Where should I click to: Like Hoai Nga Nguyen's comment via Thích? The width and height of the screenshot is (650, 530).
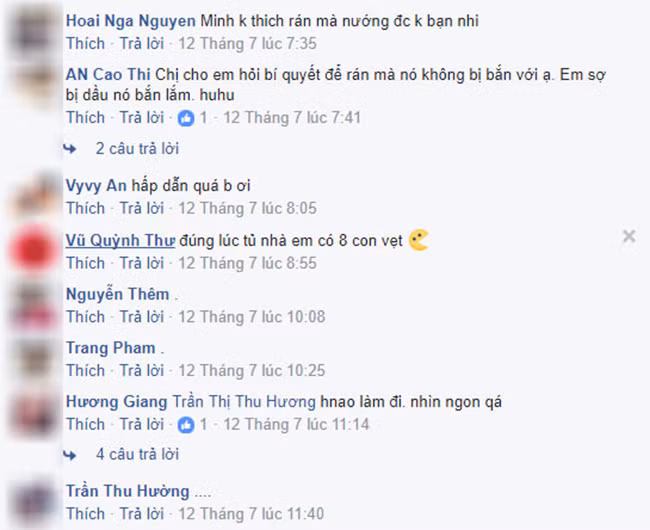coord(86,44)
